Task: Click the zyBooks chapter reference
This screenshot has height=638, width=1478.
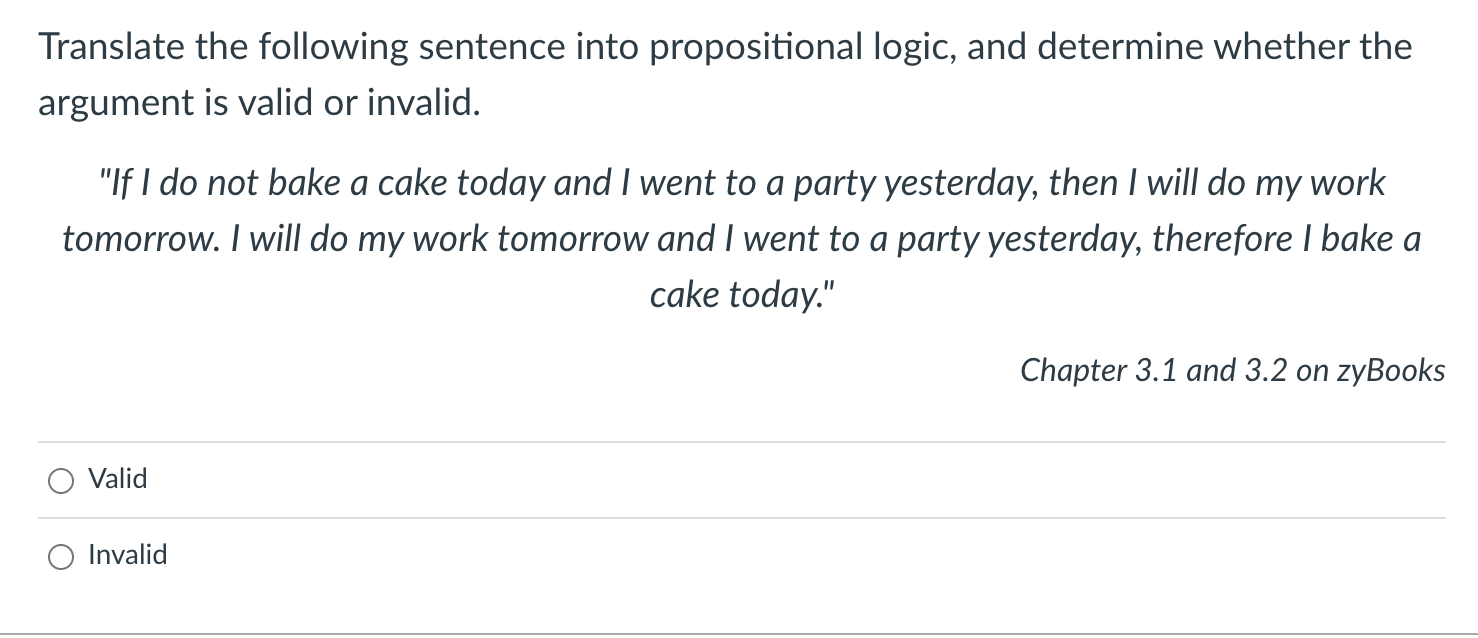Action: pos(1232,370)
